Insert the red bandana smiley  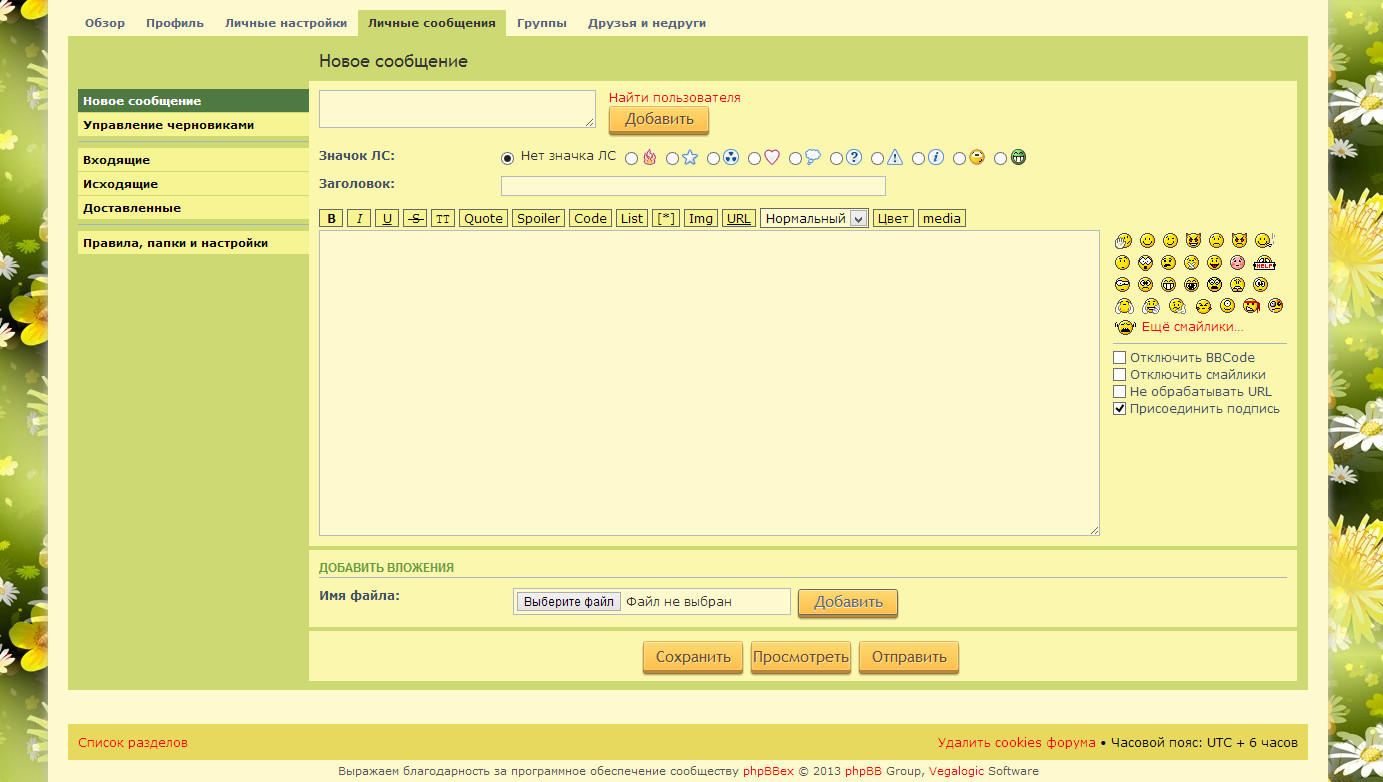pyautogui.click(x=1251, y=306)
